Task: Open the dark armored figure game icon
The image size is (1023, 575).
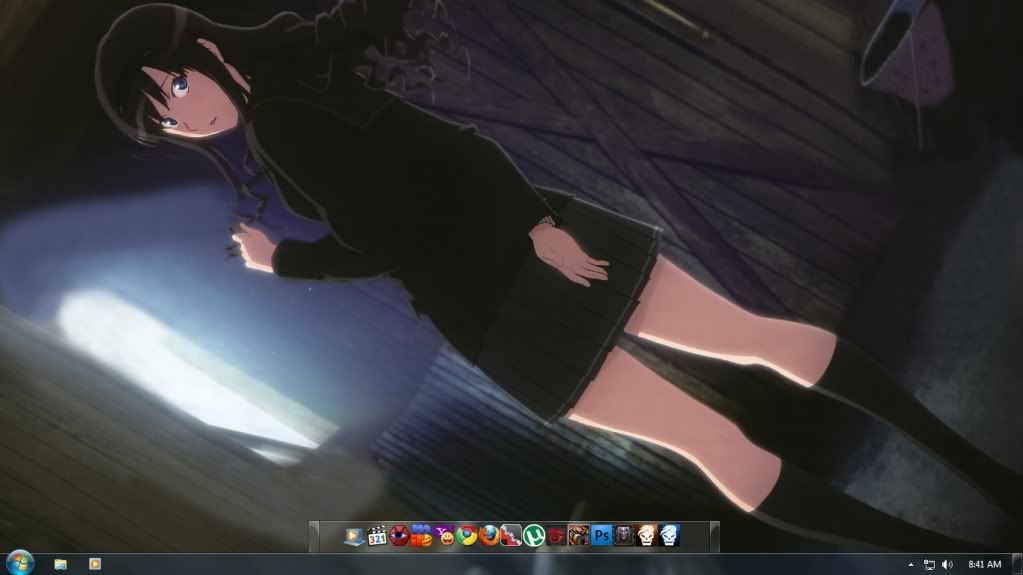Action: 624,536
